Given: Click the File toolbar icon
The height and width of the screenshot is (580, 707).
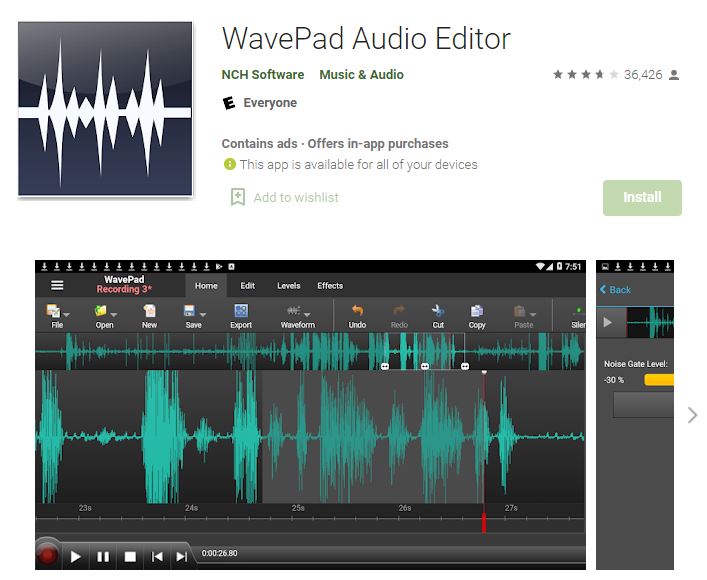Looking at the screenshot, I should point(53,311).
